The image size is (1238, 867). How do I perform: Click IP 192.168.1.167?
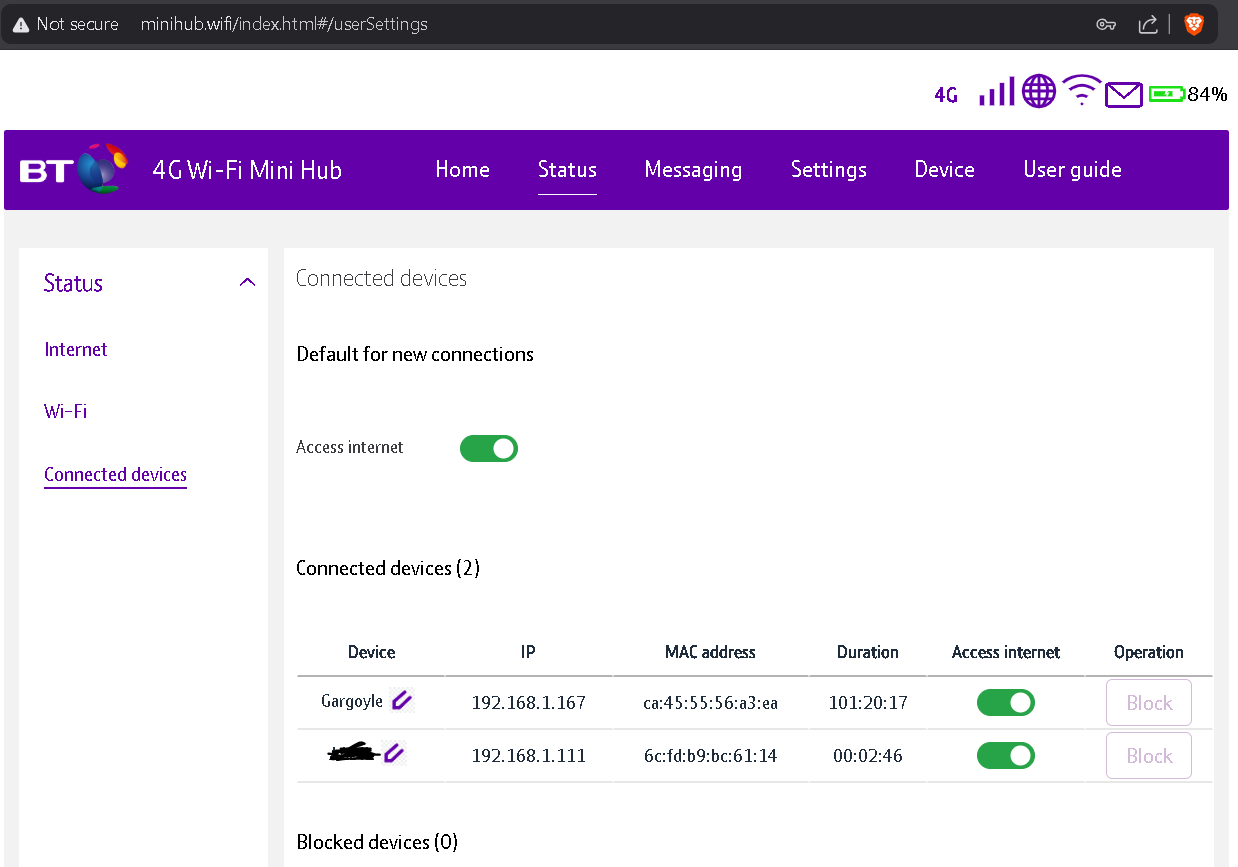[x=528, y=703]
